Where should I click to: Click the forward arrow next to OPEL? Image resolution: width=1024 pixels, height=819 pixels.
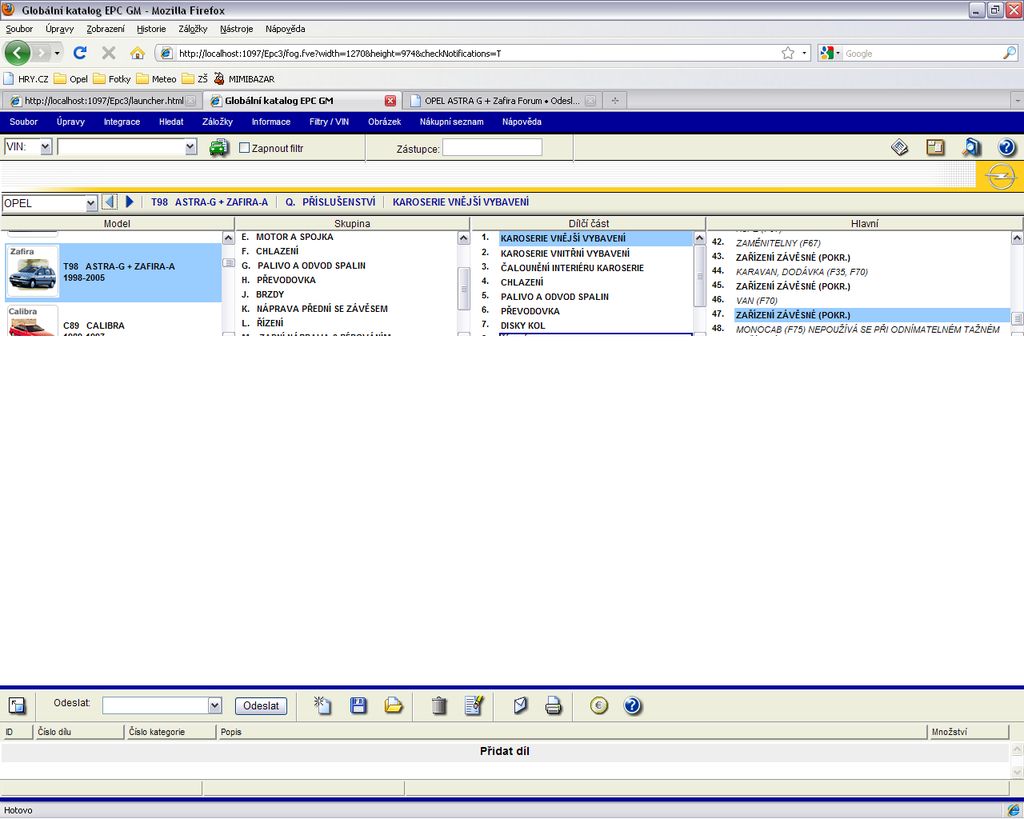pyautogui.click(x=129, y=202)
